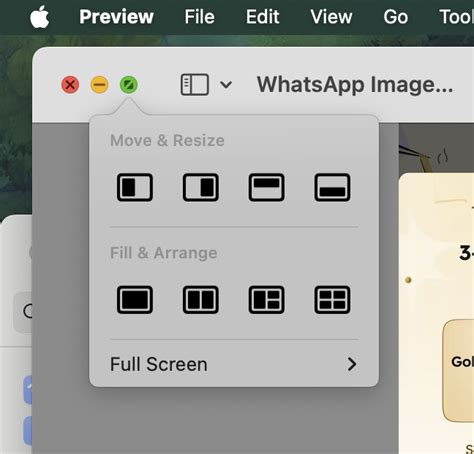
Task: Open the Apple menu
Action: [x=40, y=17]
